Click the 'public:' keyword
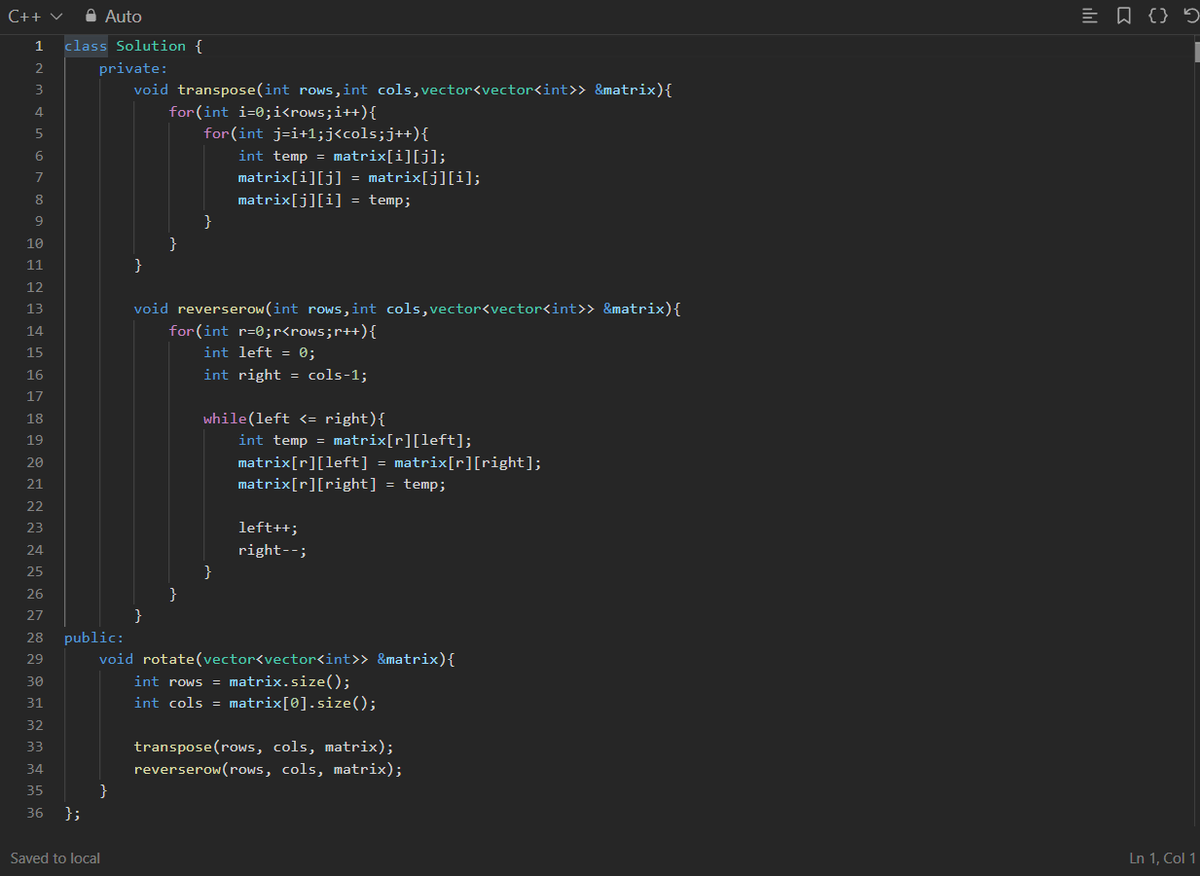The width and height of the screenshot is (1200, 876). tap(94, 637)
